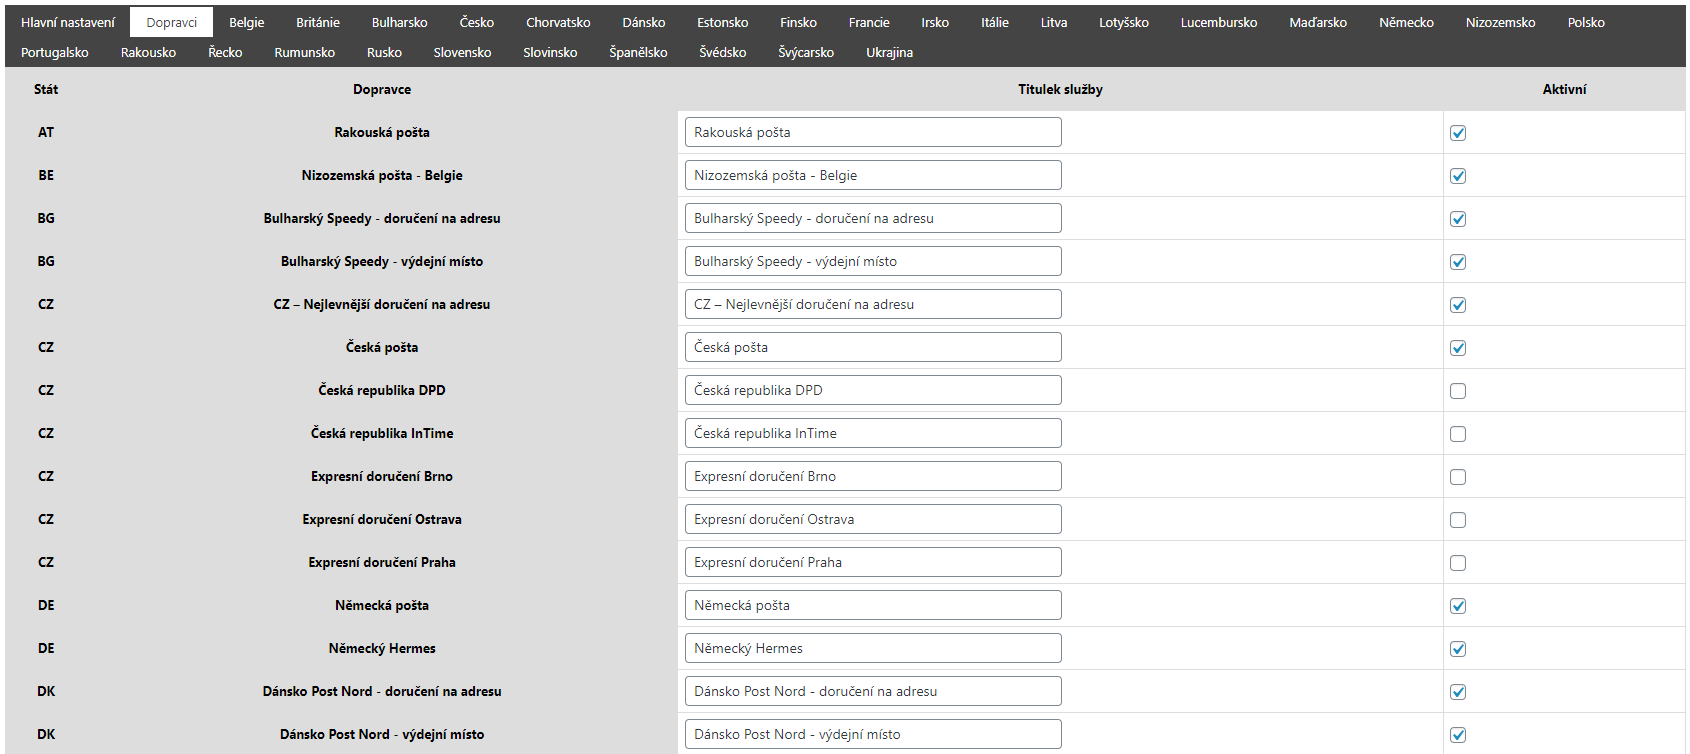The width and height of the screenshot is (1690, 754).
Task: Focus the Česká republika DPD title field
Action: pos(873,390)
